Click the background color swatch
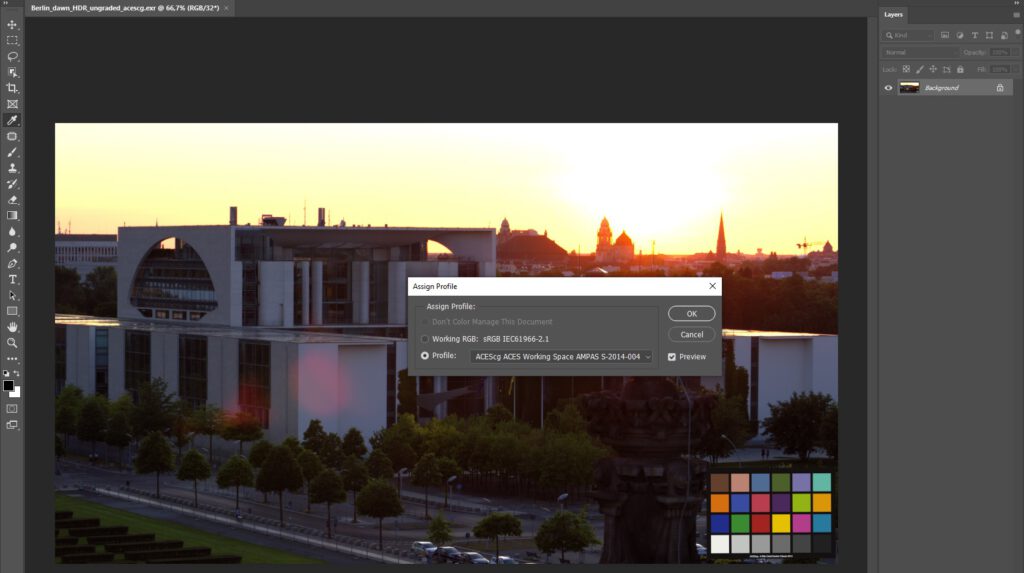The height and width of the screenshot is (573, 1024). (16, 393)
